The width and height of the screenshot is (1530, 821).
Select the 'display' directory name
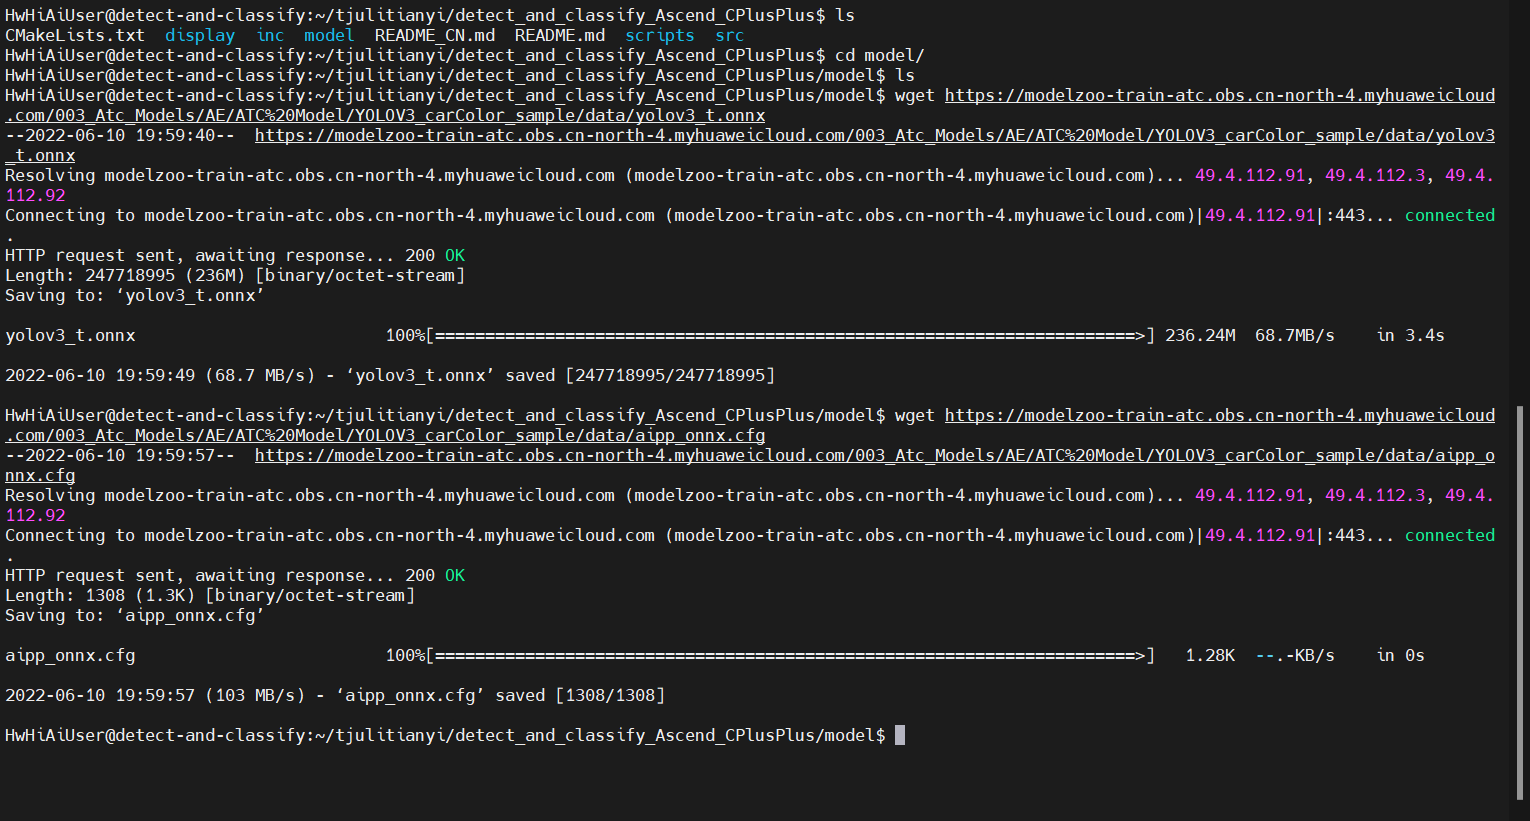click(200, 36)
